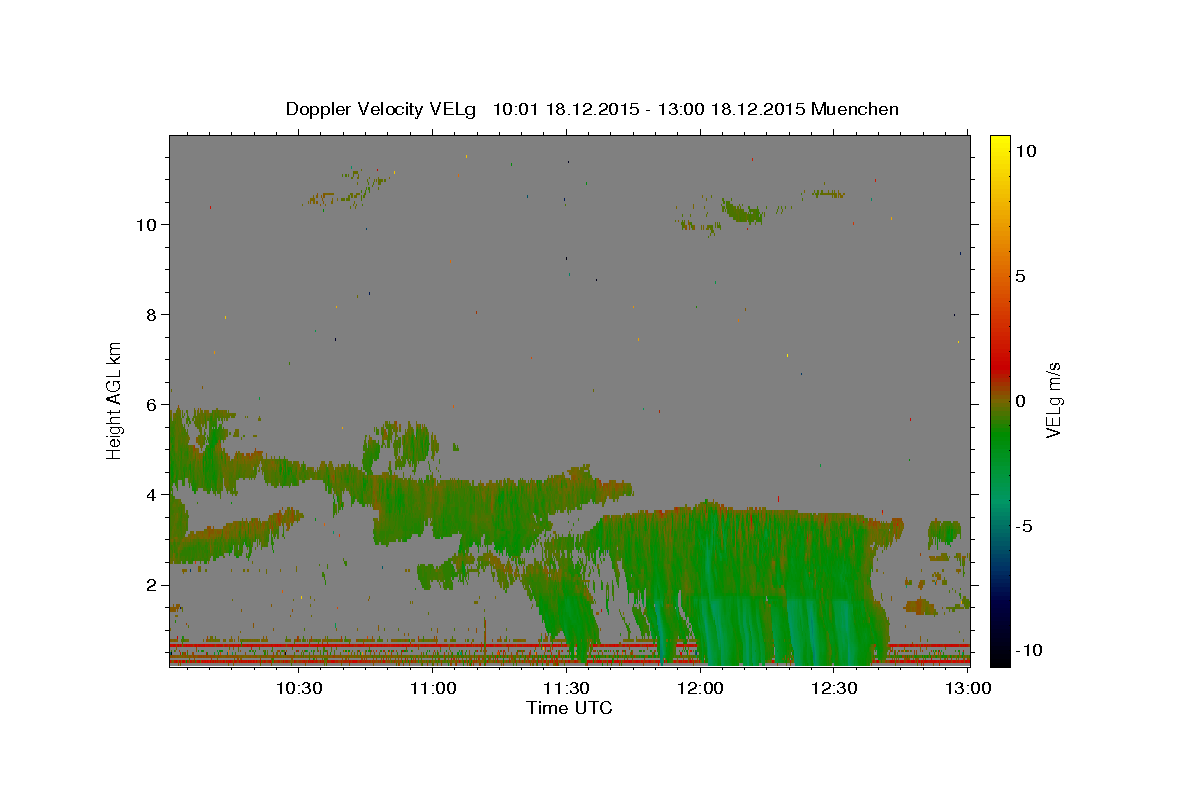Click the colorbar value 10 label
Screen dimensions: 1200x800
(1025, 151)
